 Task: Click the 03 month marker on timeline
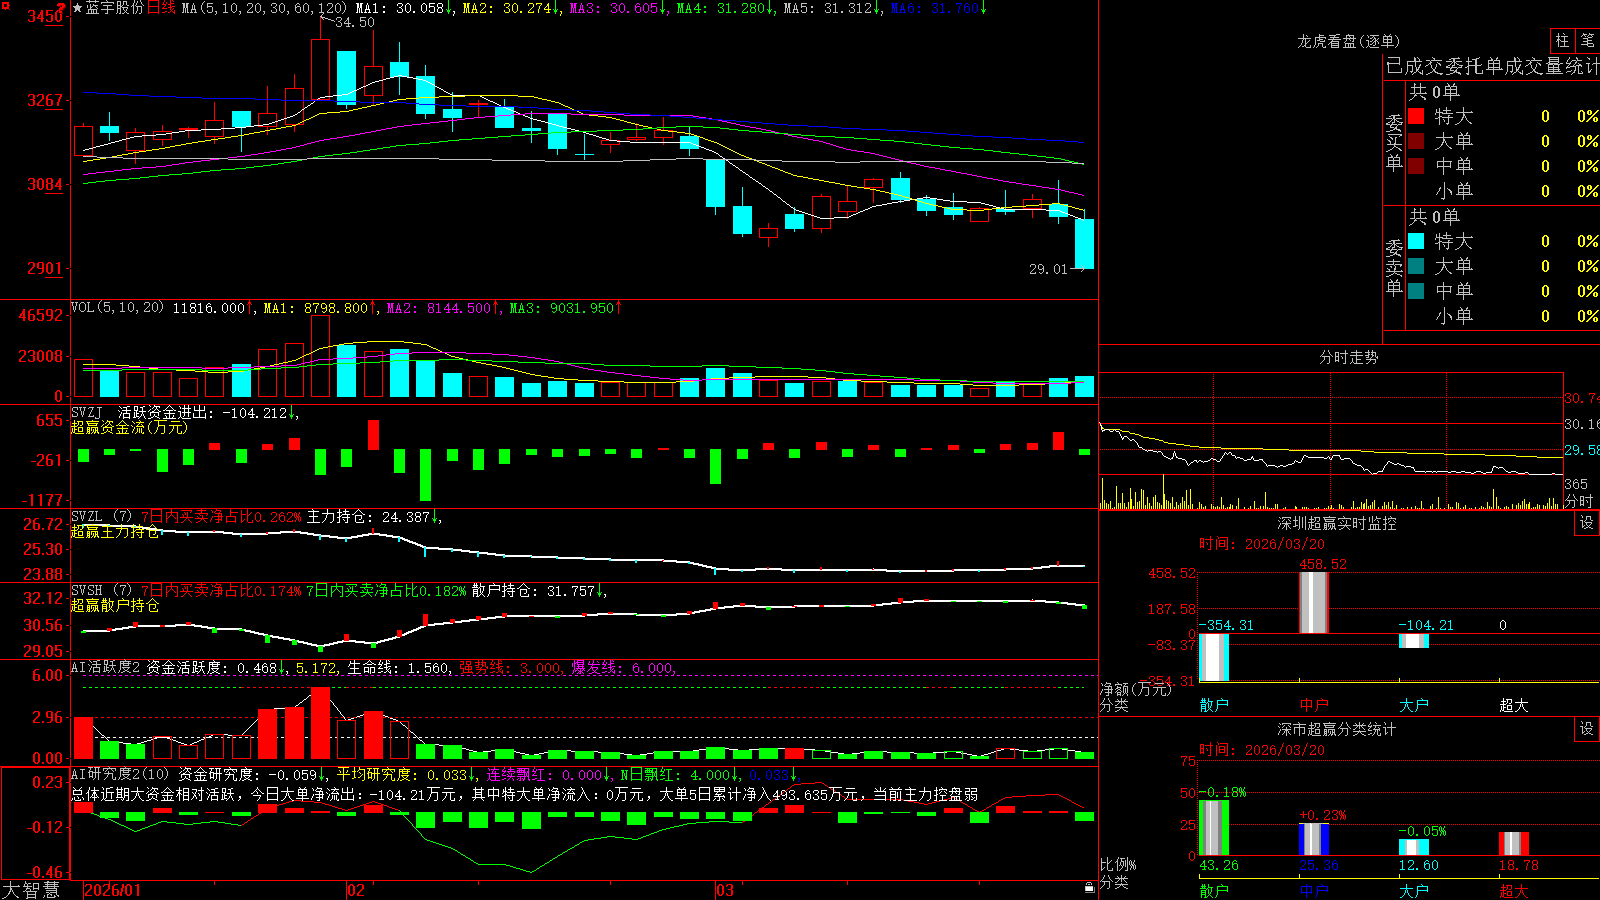click(x=725, y=890)
